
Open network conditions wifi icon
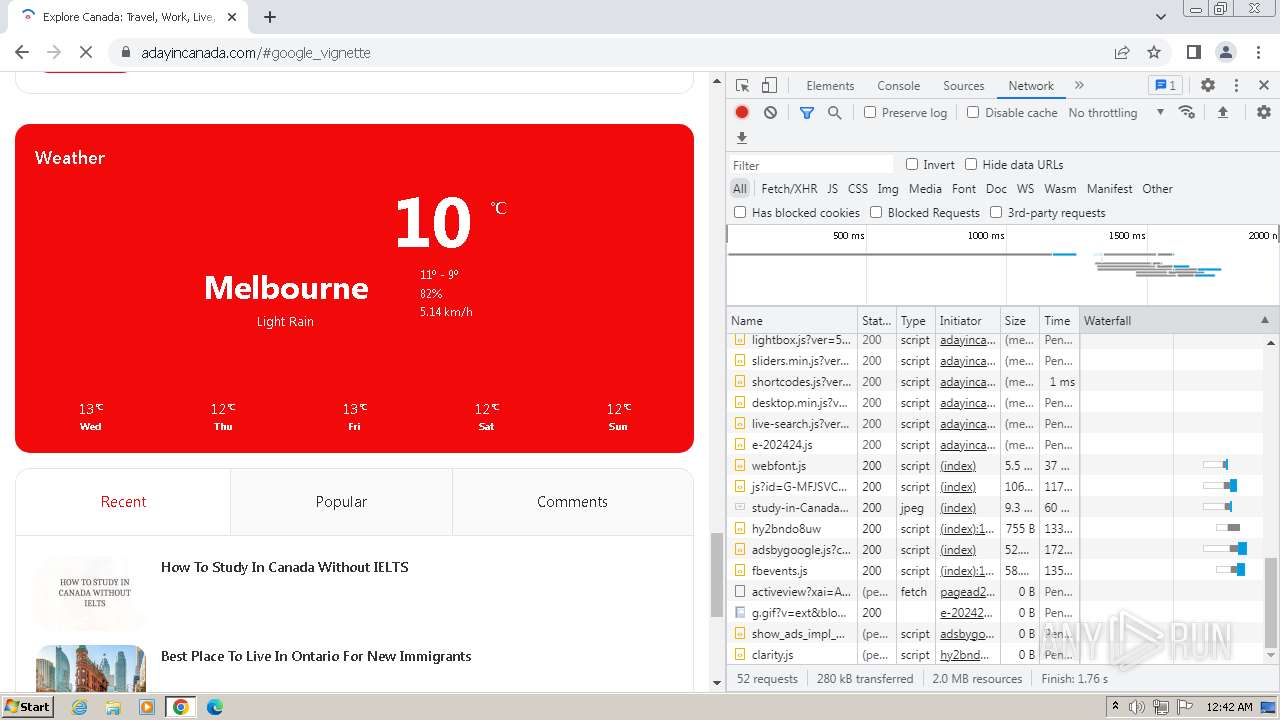pos(1187,113)
